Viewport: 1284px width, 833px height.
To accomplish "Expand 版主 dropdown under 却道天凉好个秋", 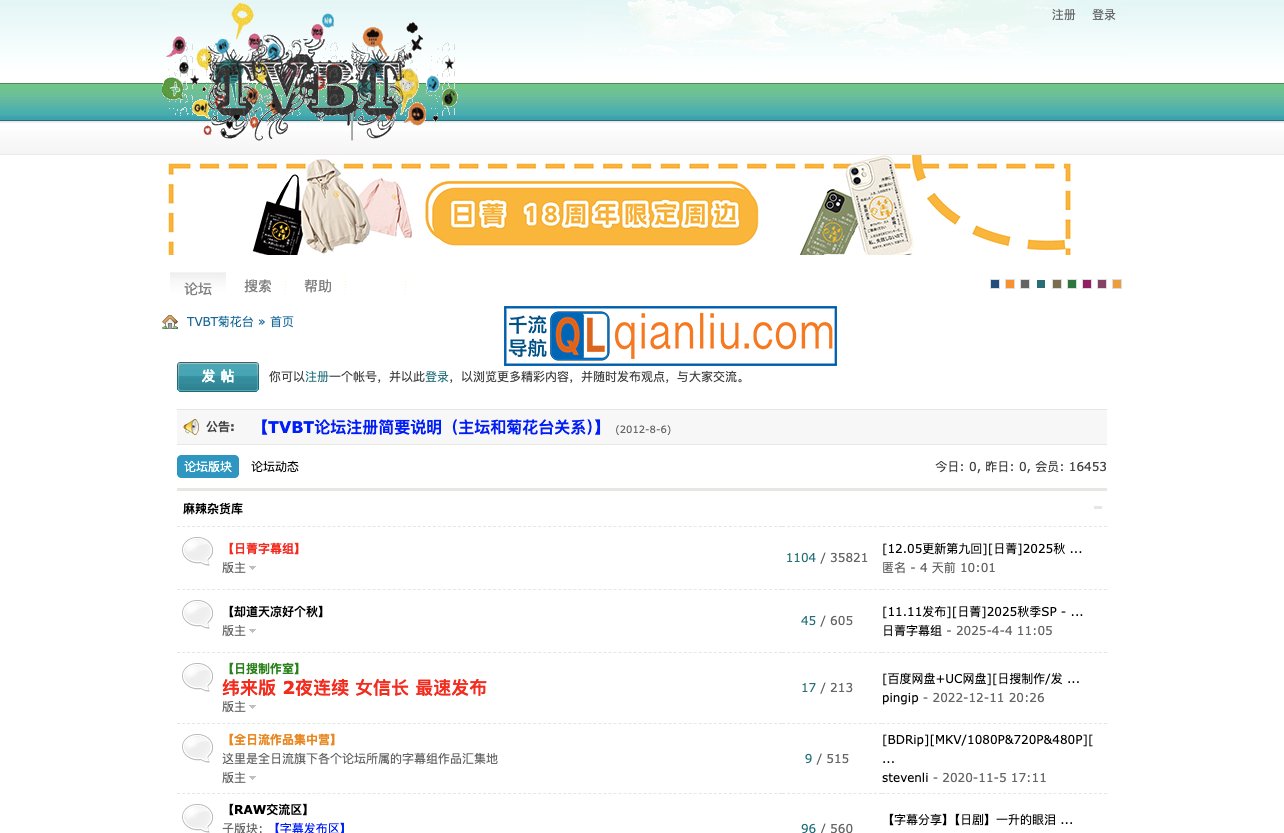I will tap(239, 631).
